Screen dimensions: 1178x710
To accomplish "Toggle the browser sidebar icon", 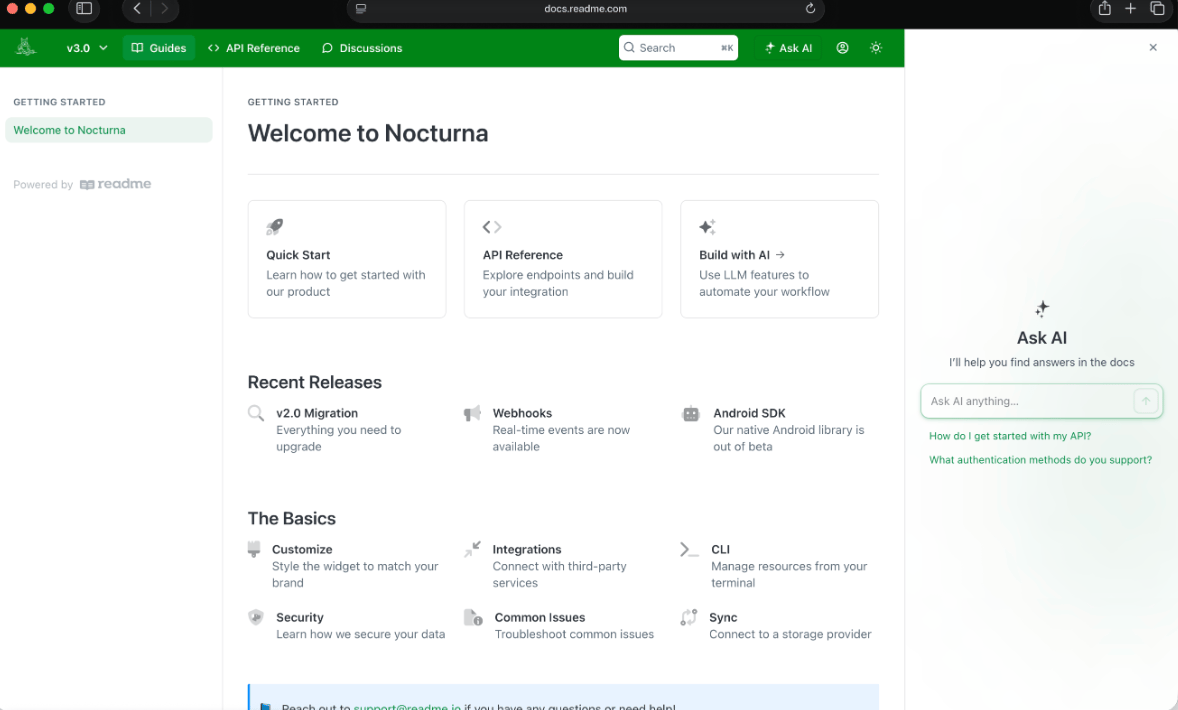I will click(x=84, y=8).
